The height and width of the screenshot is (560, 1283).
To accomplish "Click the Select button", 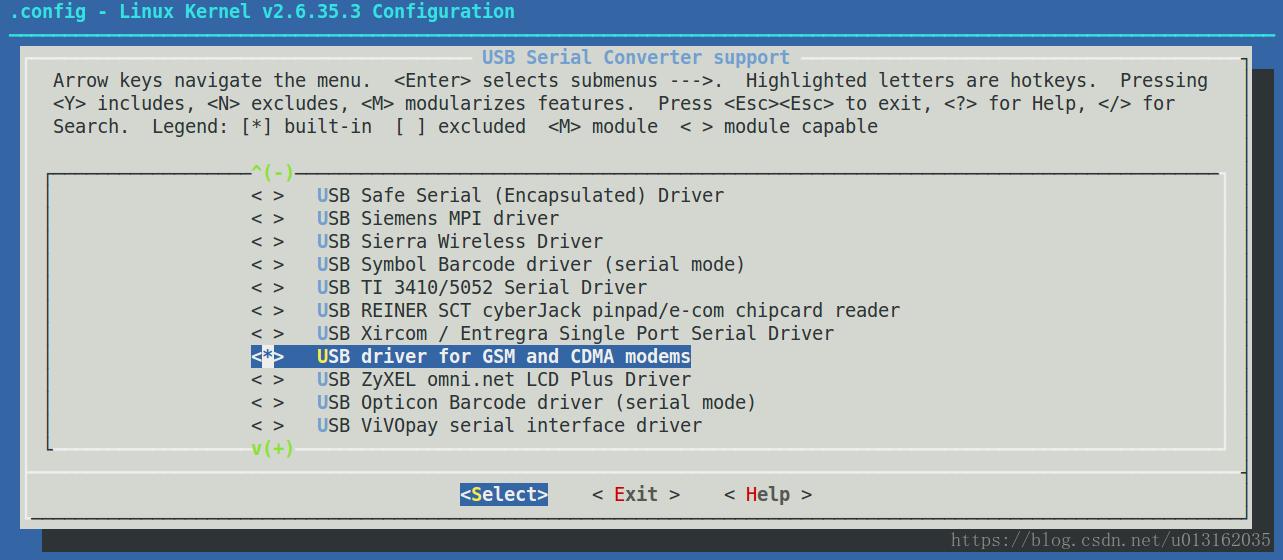I will (x=504, y=494).
